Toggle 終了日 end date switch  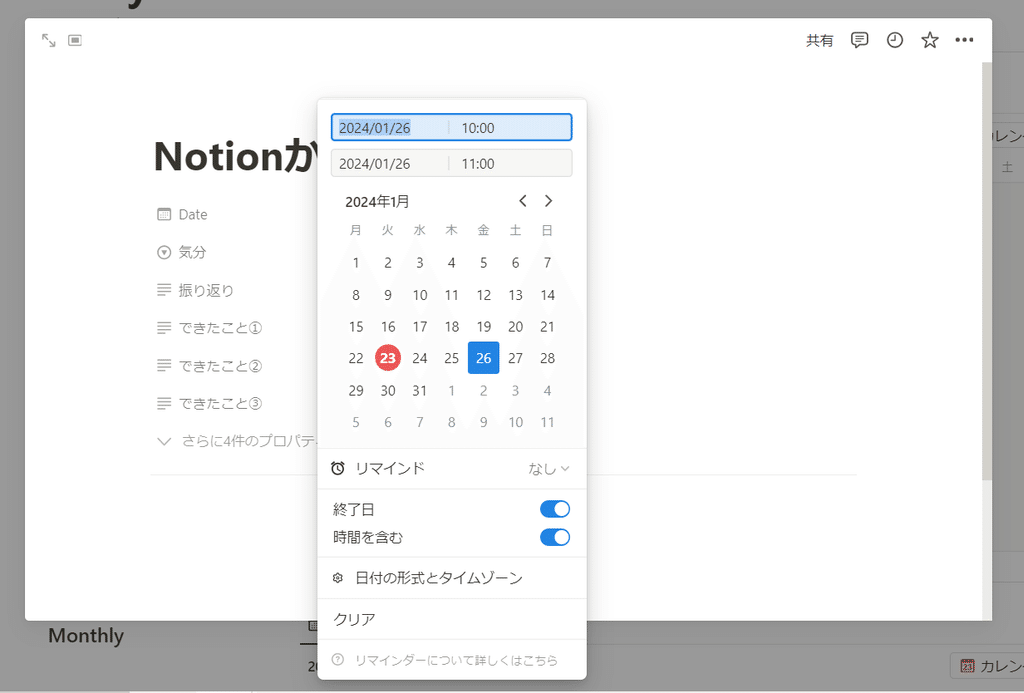555,509
